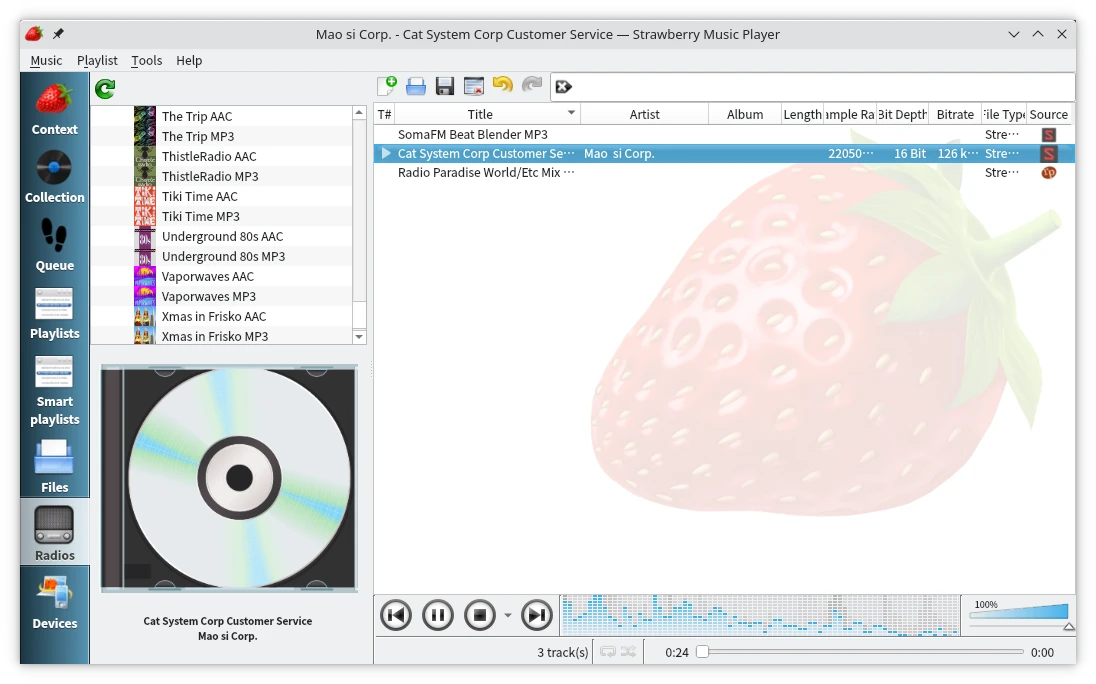The image size is (1096, 684).
Task: Click the Title column header sort arrow
Action: (x=571, y=114)
